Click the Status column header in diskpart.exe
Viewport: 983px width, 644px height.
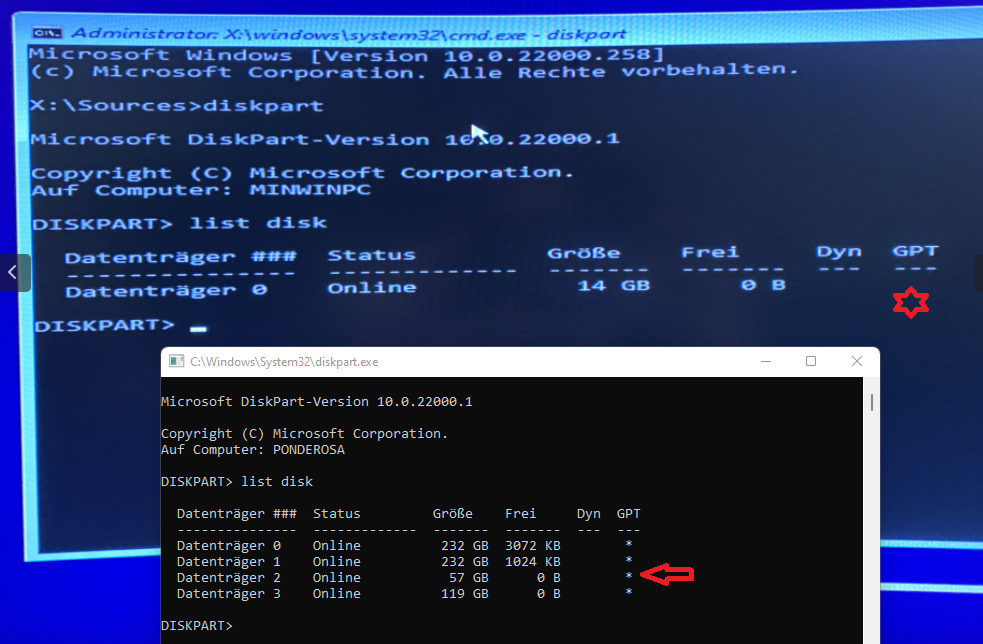point(337,514)
